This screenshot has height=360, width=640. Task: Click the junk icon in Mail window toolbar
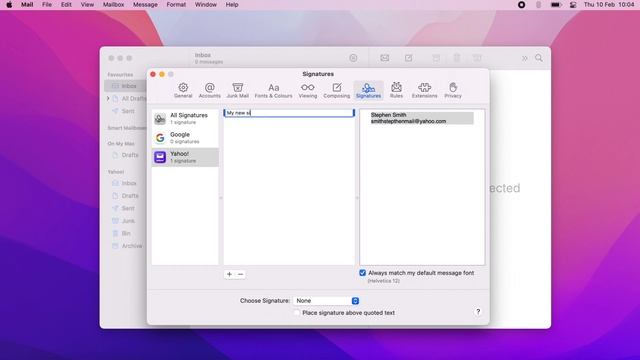click(x=477, y=58)
